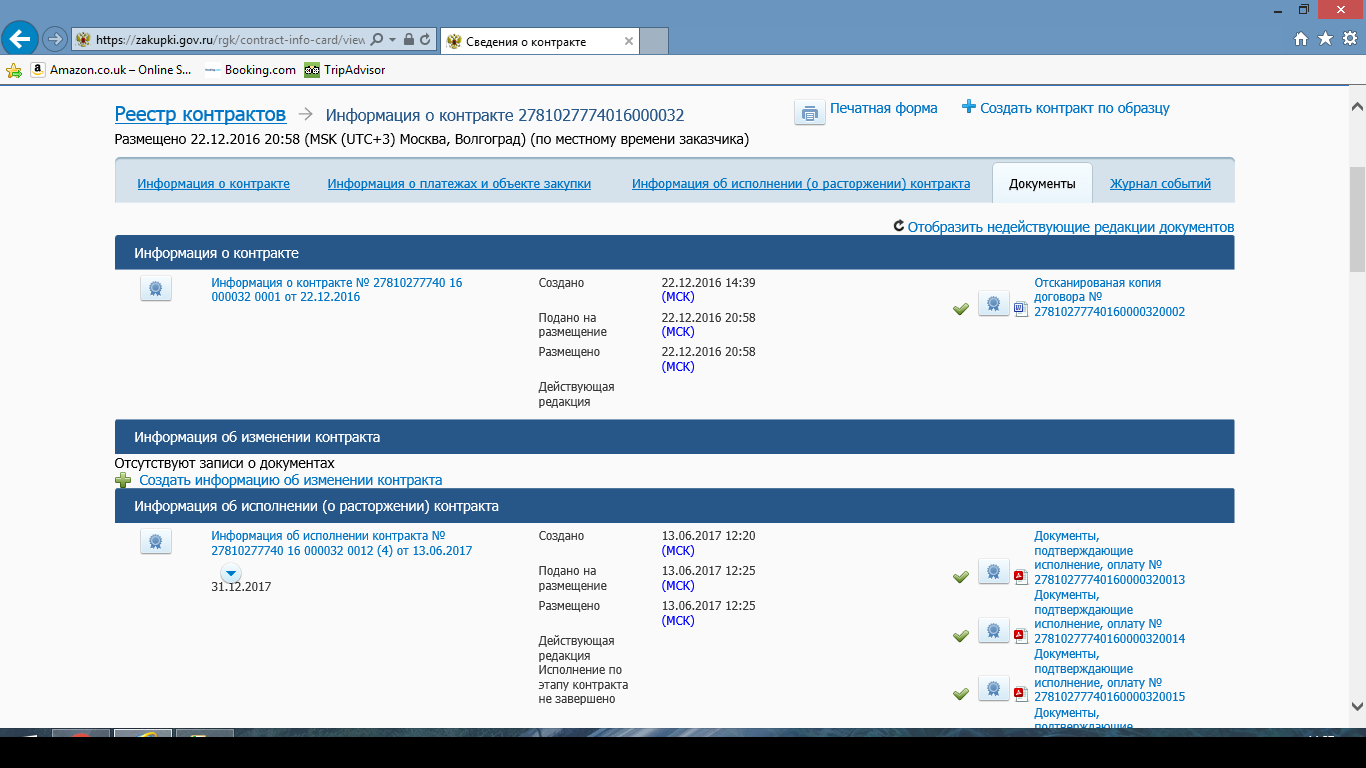This screenshot has width=1366, height=768.
Task: Click the green plus icon to add contract change
Action: click(x=123, y=480)
